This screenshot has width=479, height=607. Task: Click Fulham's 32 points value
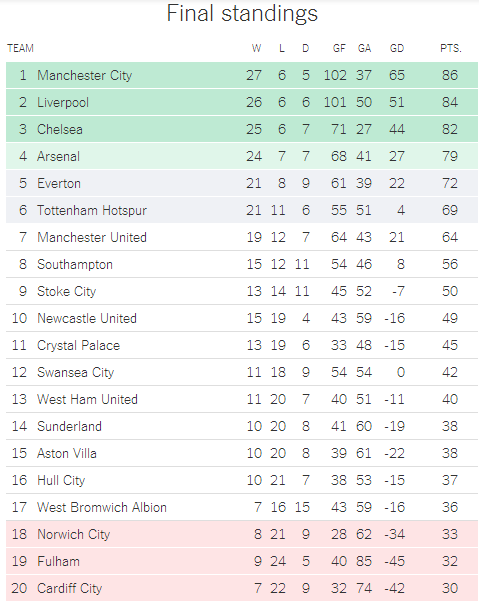coord(450,561)
